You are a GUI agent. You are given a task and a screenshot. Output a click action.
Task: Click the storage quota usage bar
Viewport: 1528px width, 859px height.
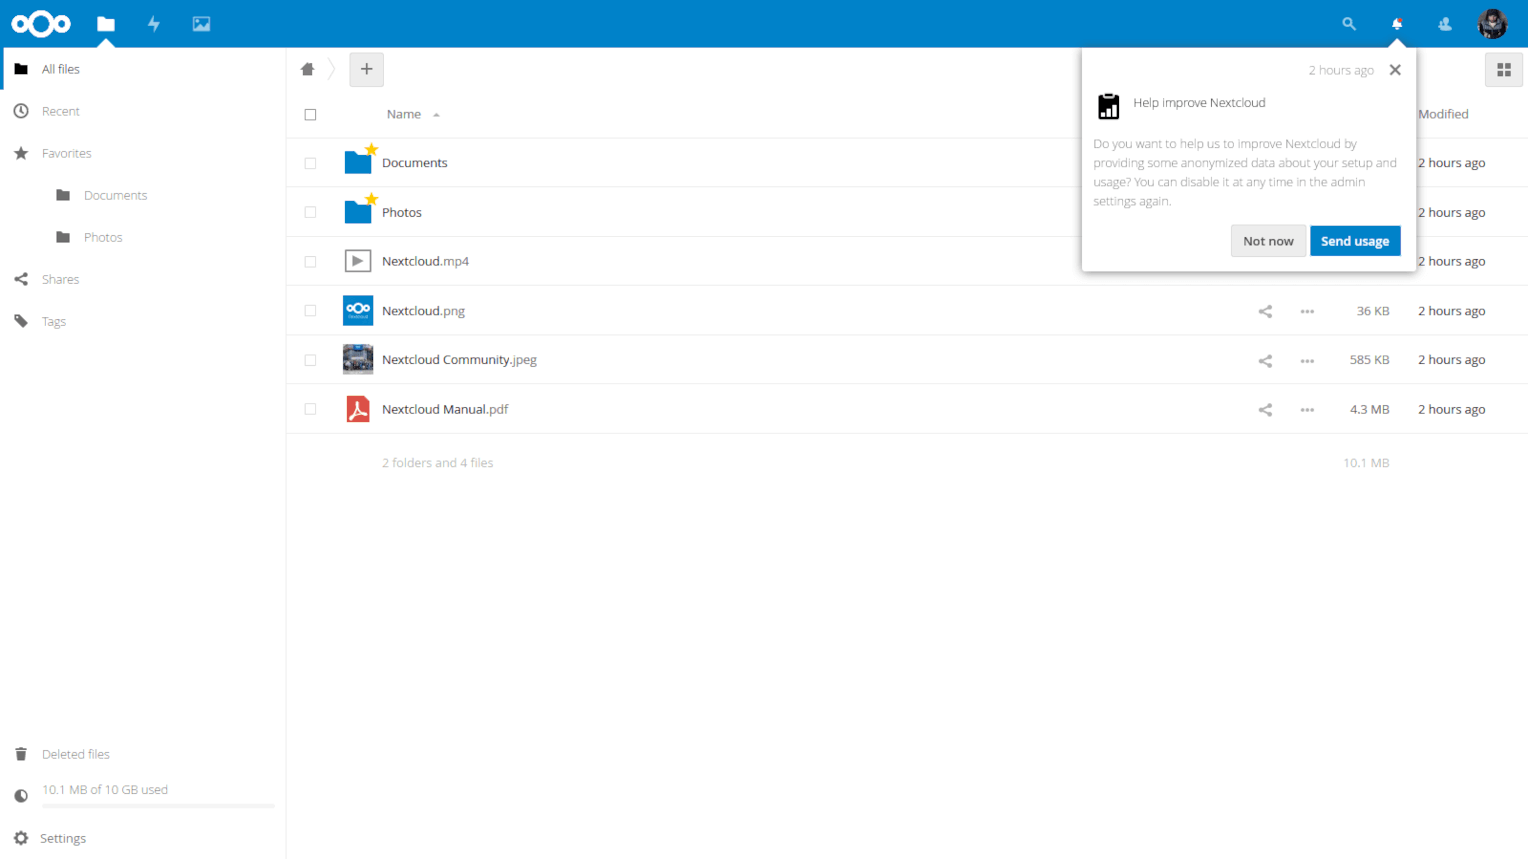pos(158,805)
